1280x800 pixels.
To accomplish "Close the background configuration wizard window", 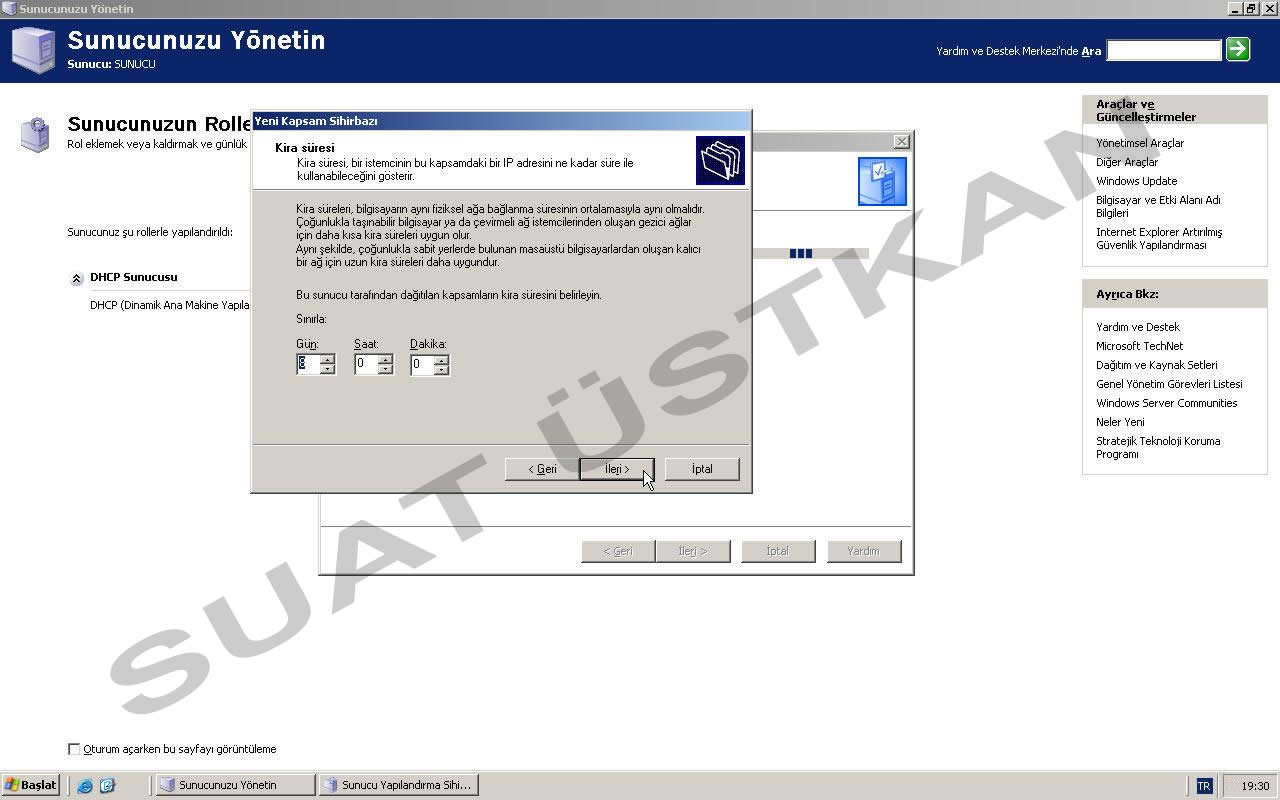I will (x=901, y=141).
